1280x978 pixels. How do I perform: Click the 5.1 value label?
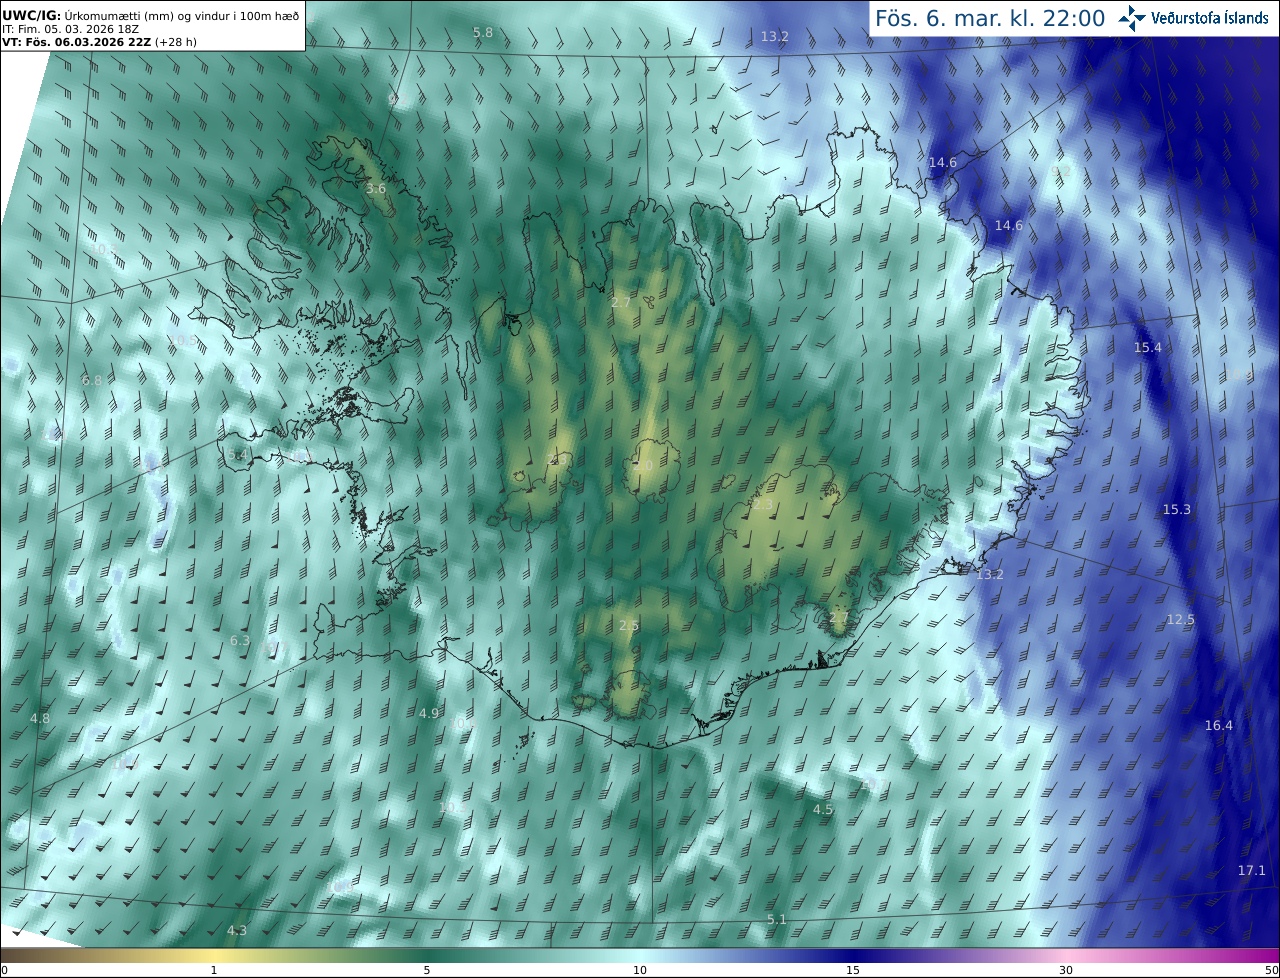777,919
